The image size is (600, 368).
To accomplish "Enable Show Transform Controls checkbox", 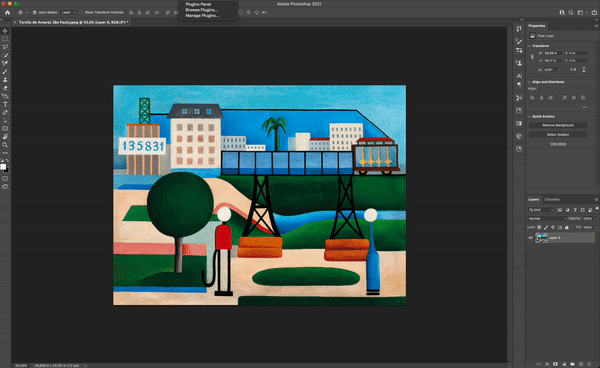I will [81, 13].
